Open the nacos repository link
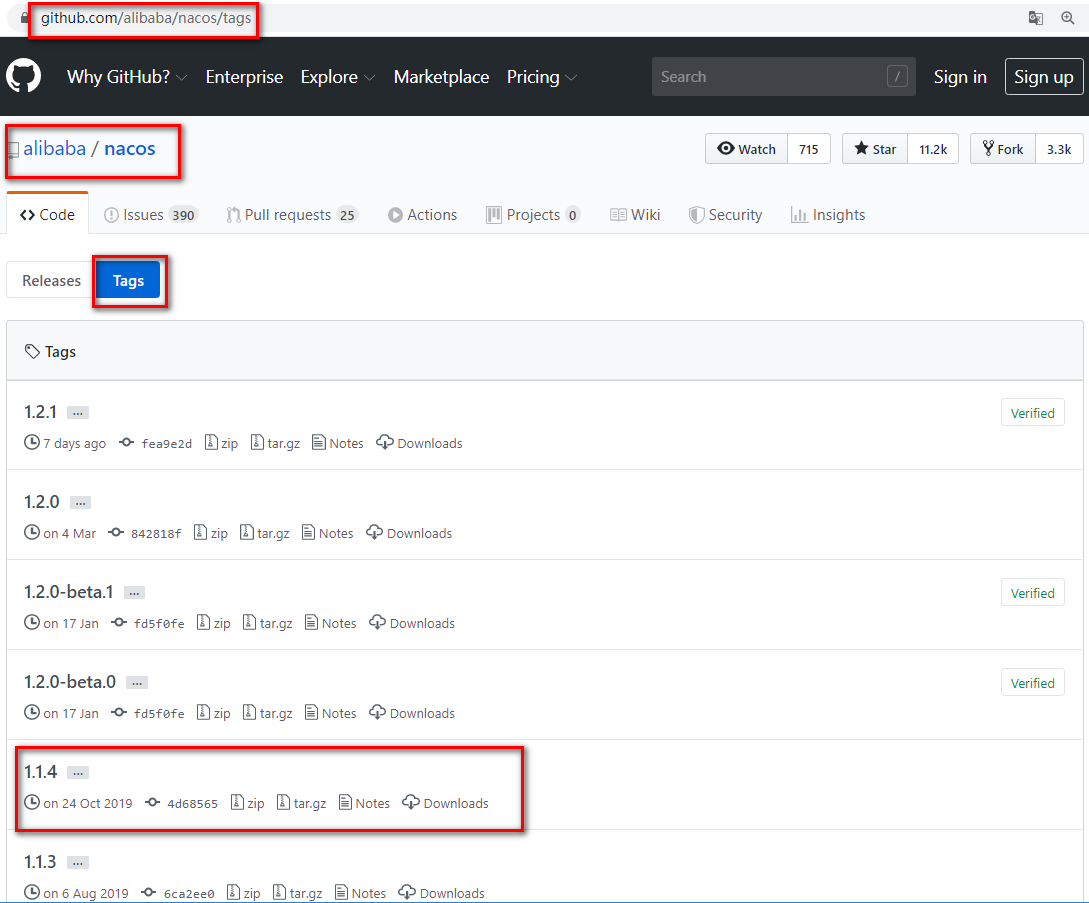 pos(130,149)
